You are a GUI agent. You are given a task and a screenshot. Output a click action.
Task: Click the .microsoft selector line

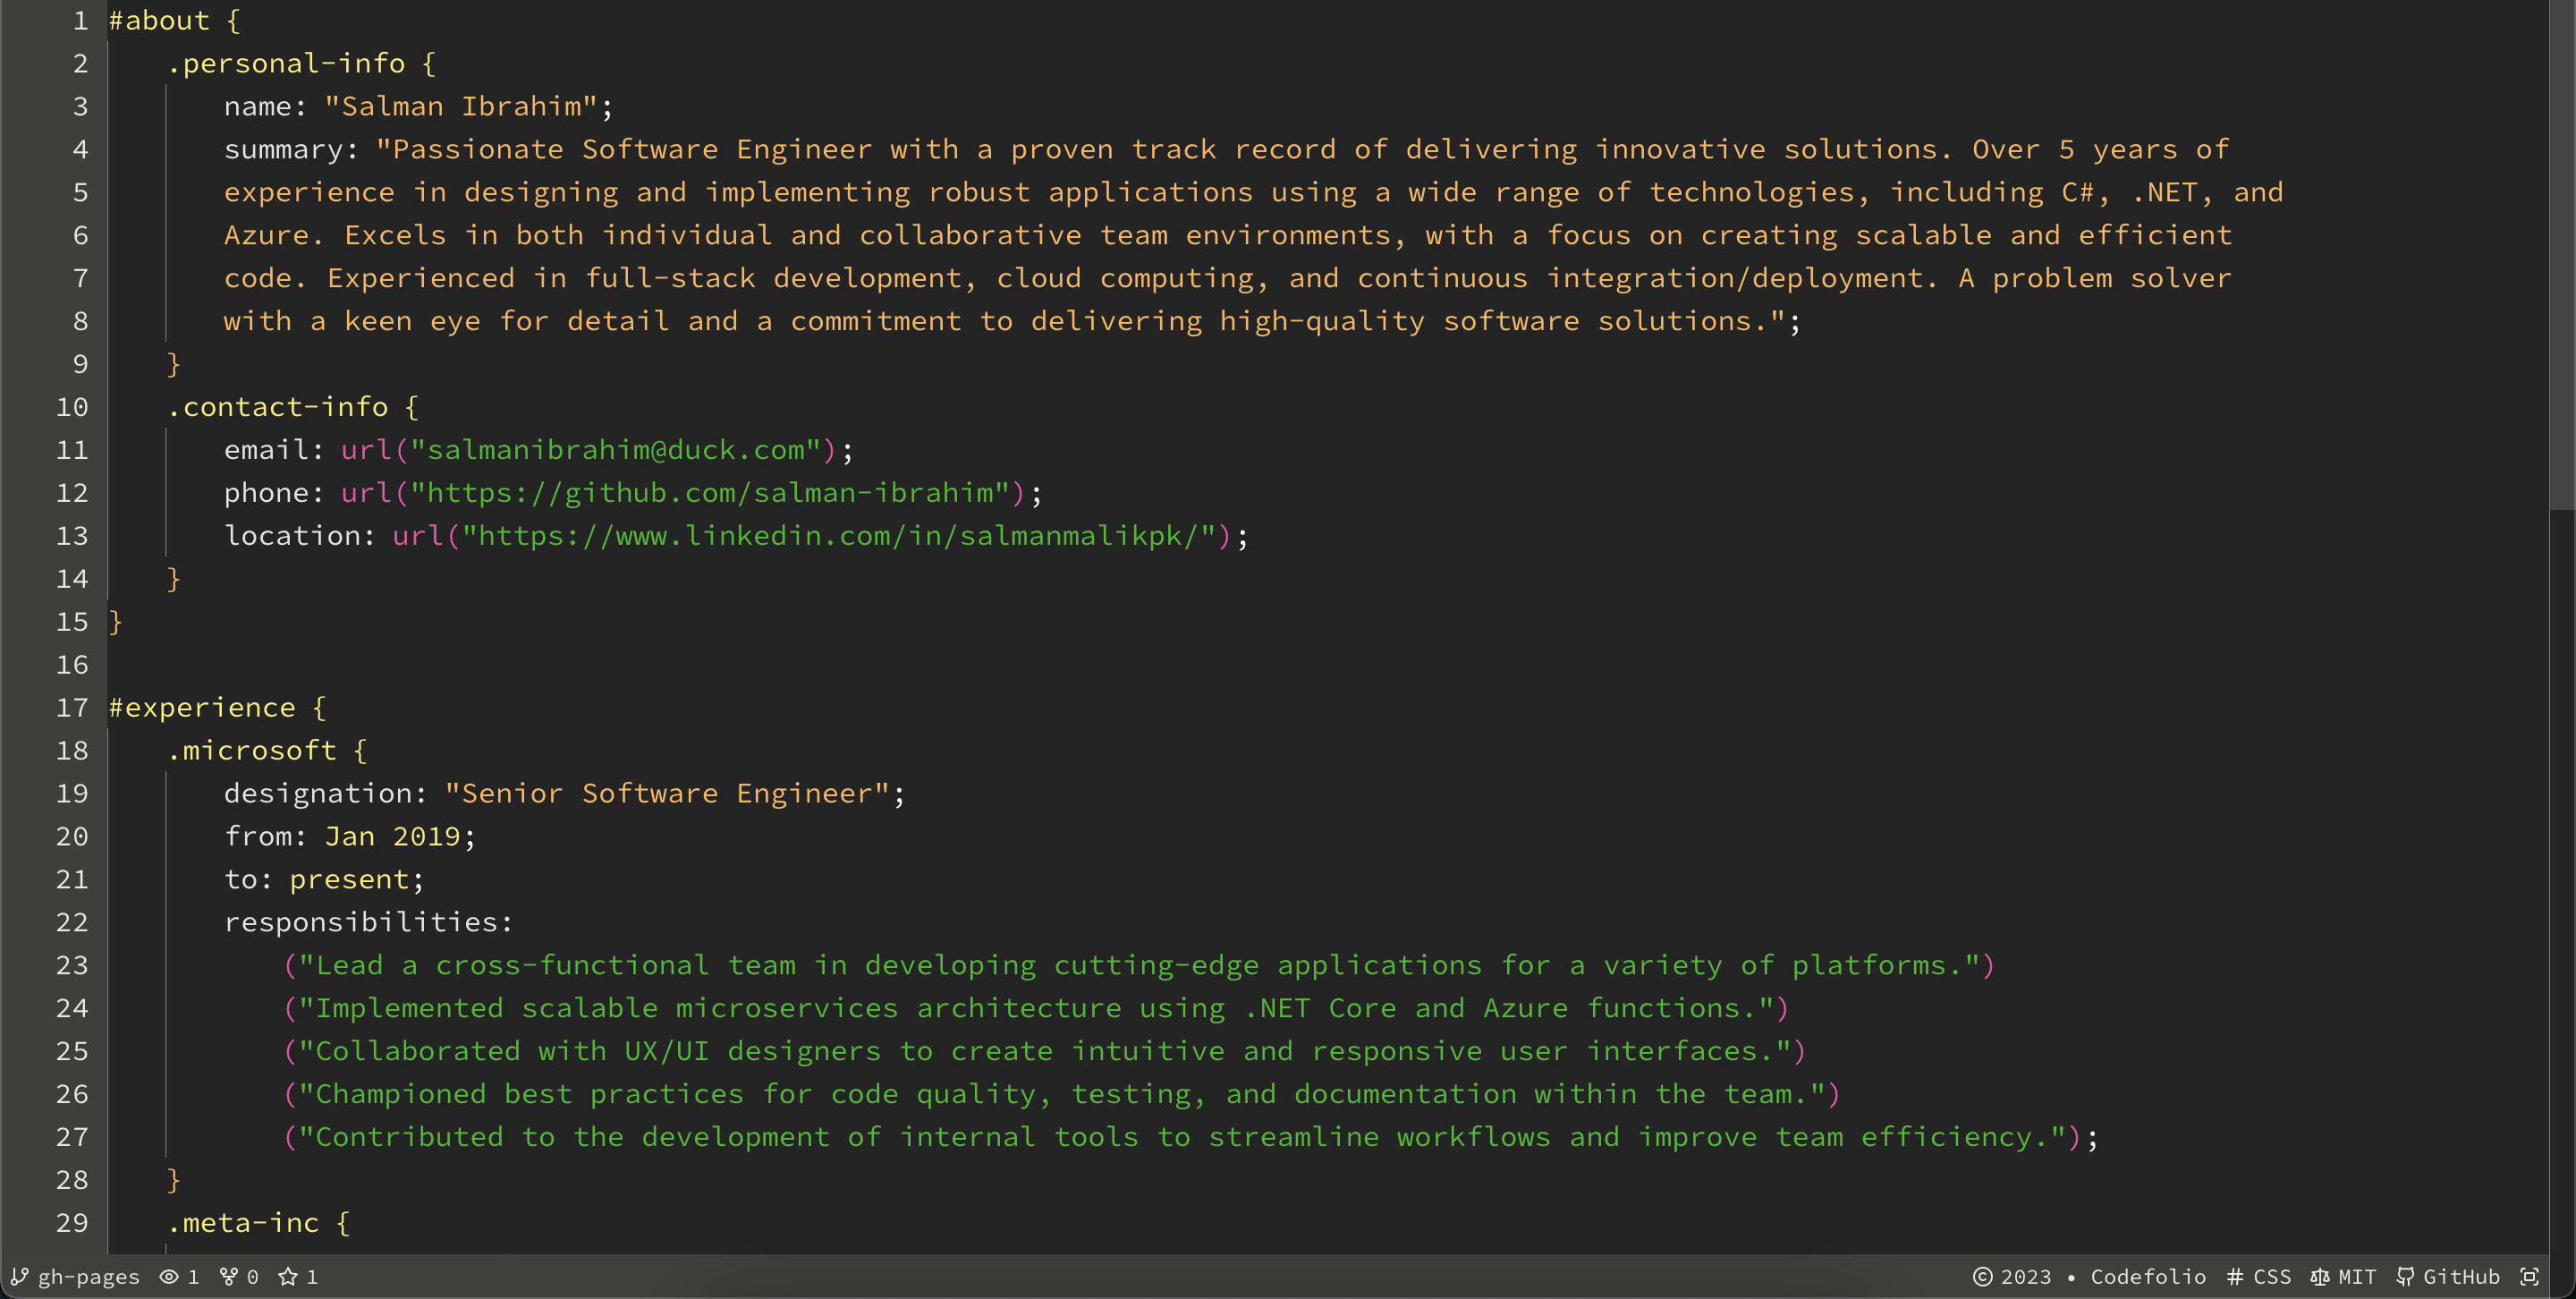click(x=252, y=751)
